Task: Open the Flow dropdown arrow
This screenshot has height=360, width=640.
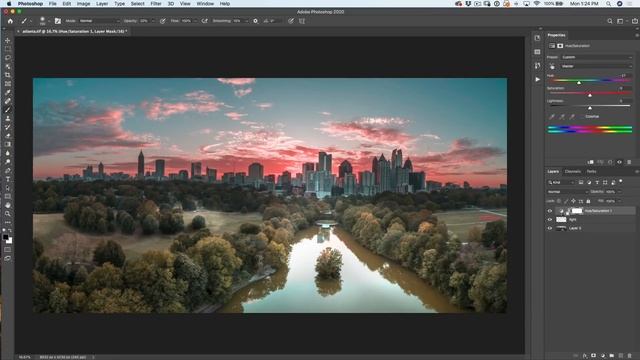Action: pos(195,21)
